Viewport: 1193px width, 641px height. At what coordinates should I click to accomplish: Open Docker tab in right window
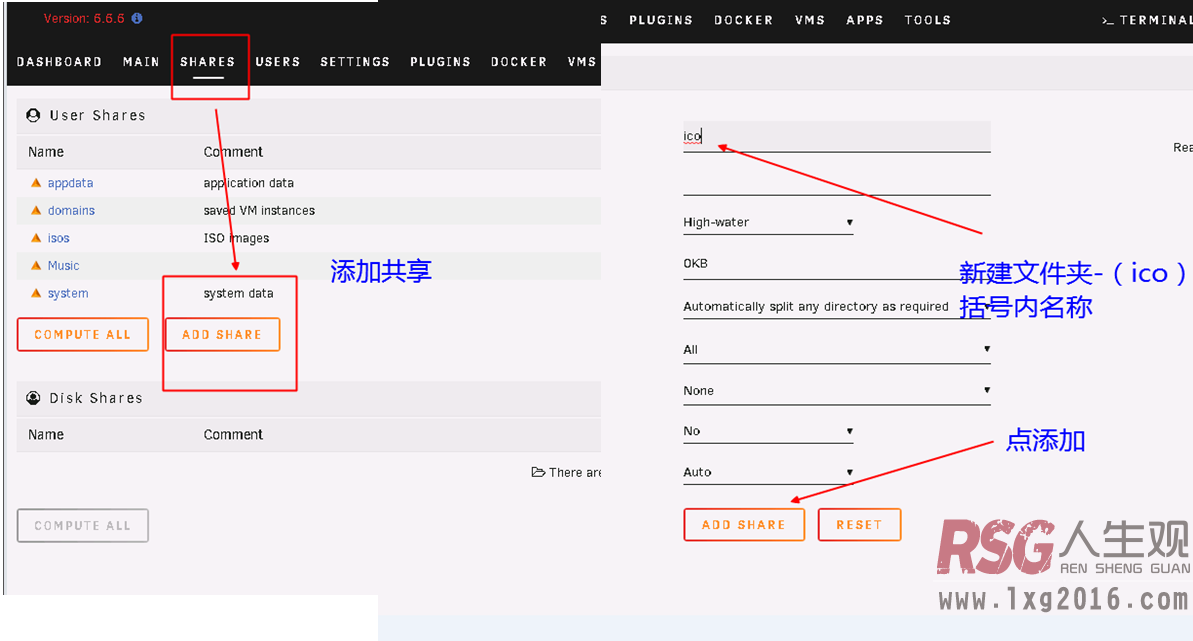pyautogui.click(x=743, y=20)
